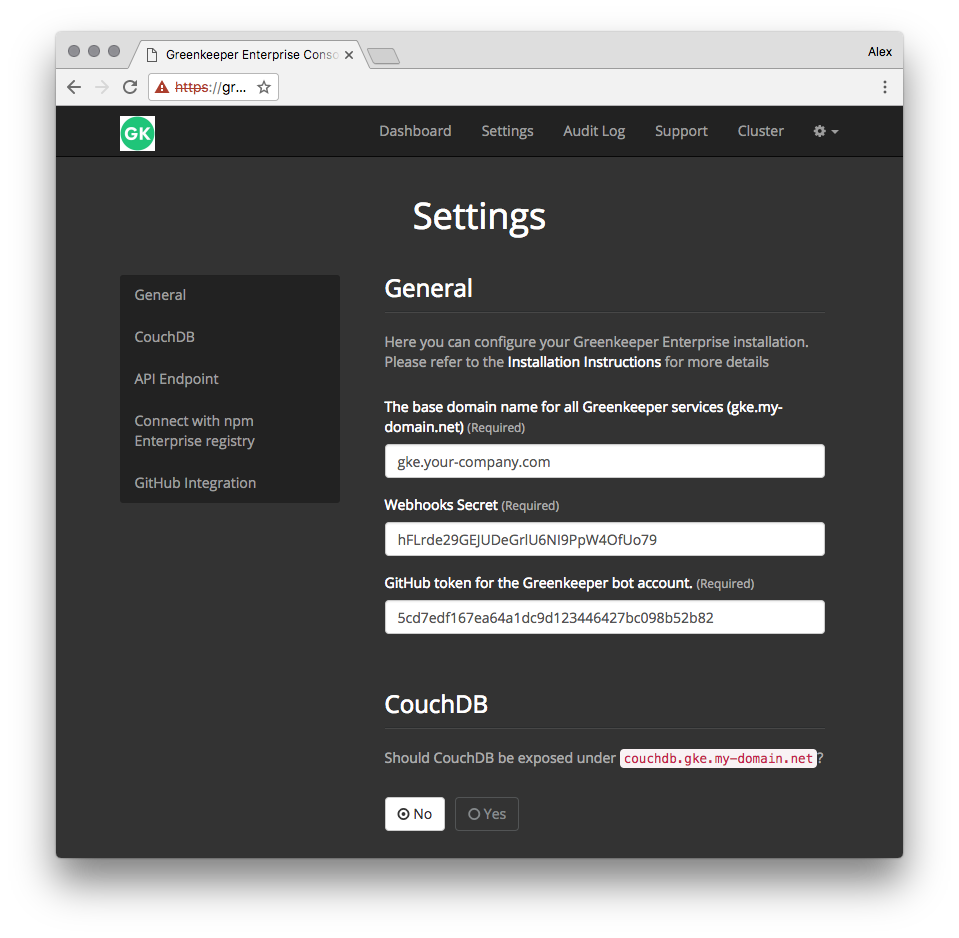Open a new browser tab
Image resolution: width=959 pixels, height=938 pixels.
[x=383, y=56]
